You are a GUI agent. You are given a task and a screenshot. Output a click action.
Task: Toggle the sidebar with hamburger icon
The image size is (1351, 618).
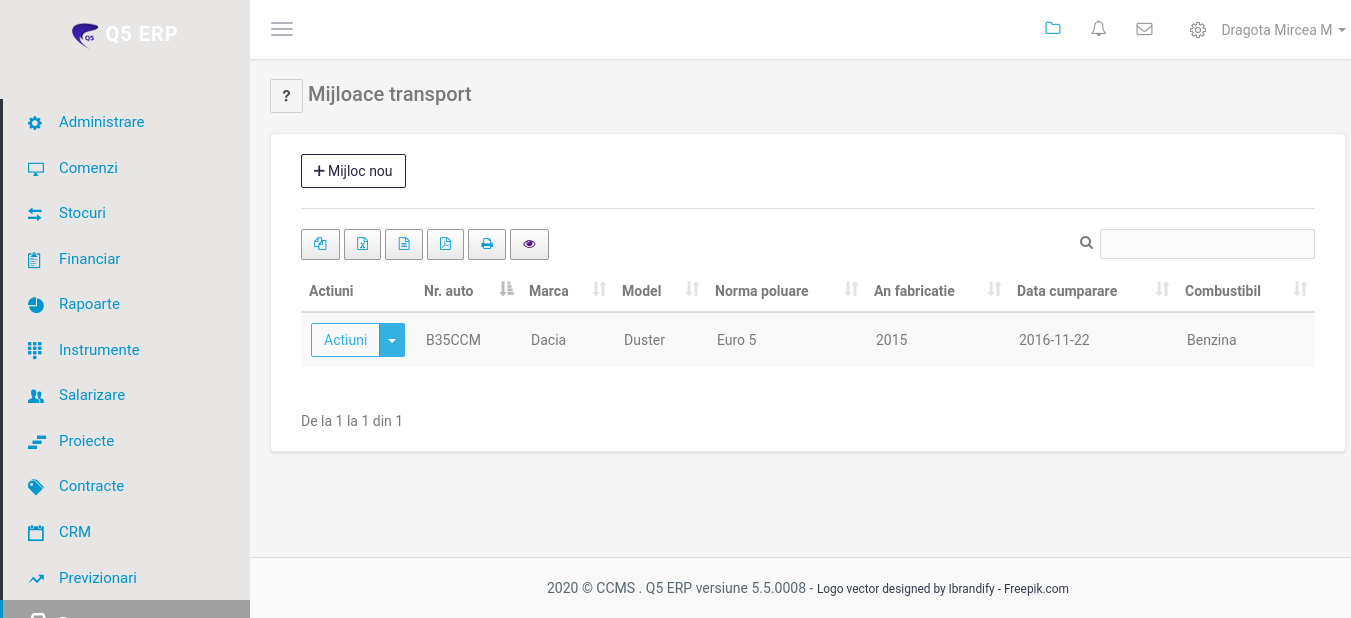282,29
